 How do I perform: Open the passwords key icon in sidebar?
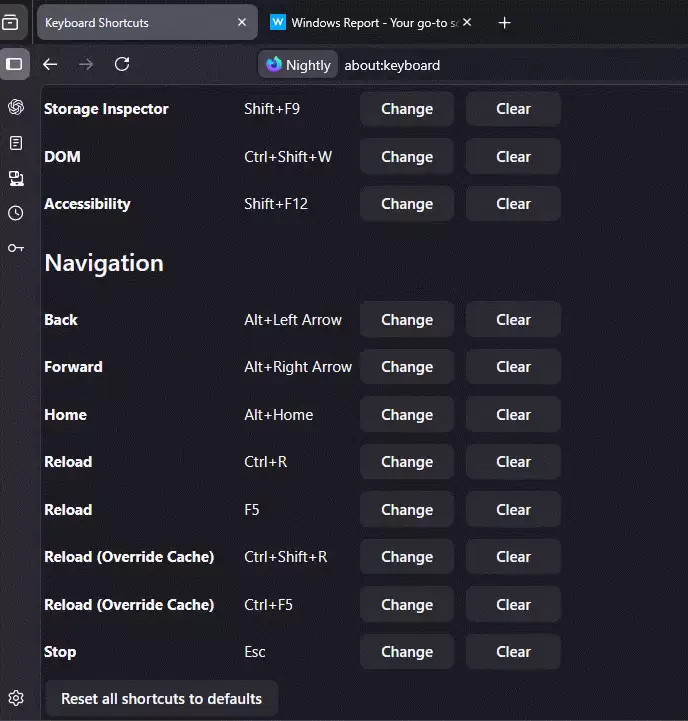coord(15,248)
